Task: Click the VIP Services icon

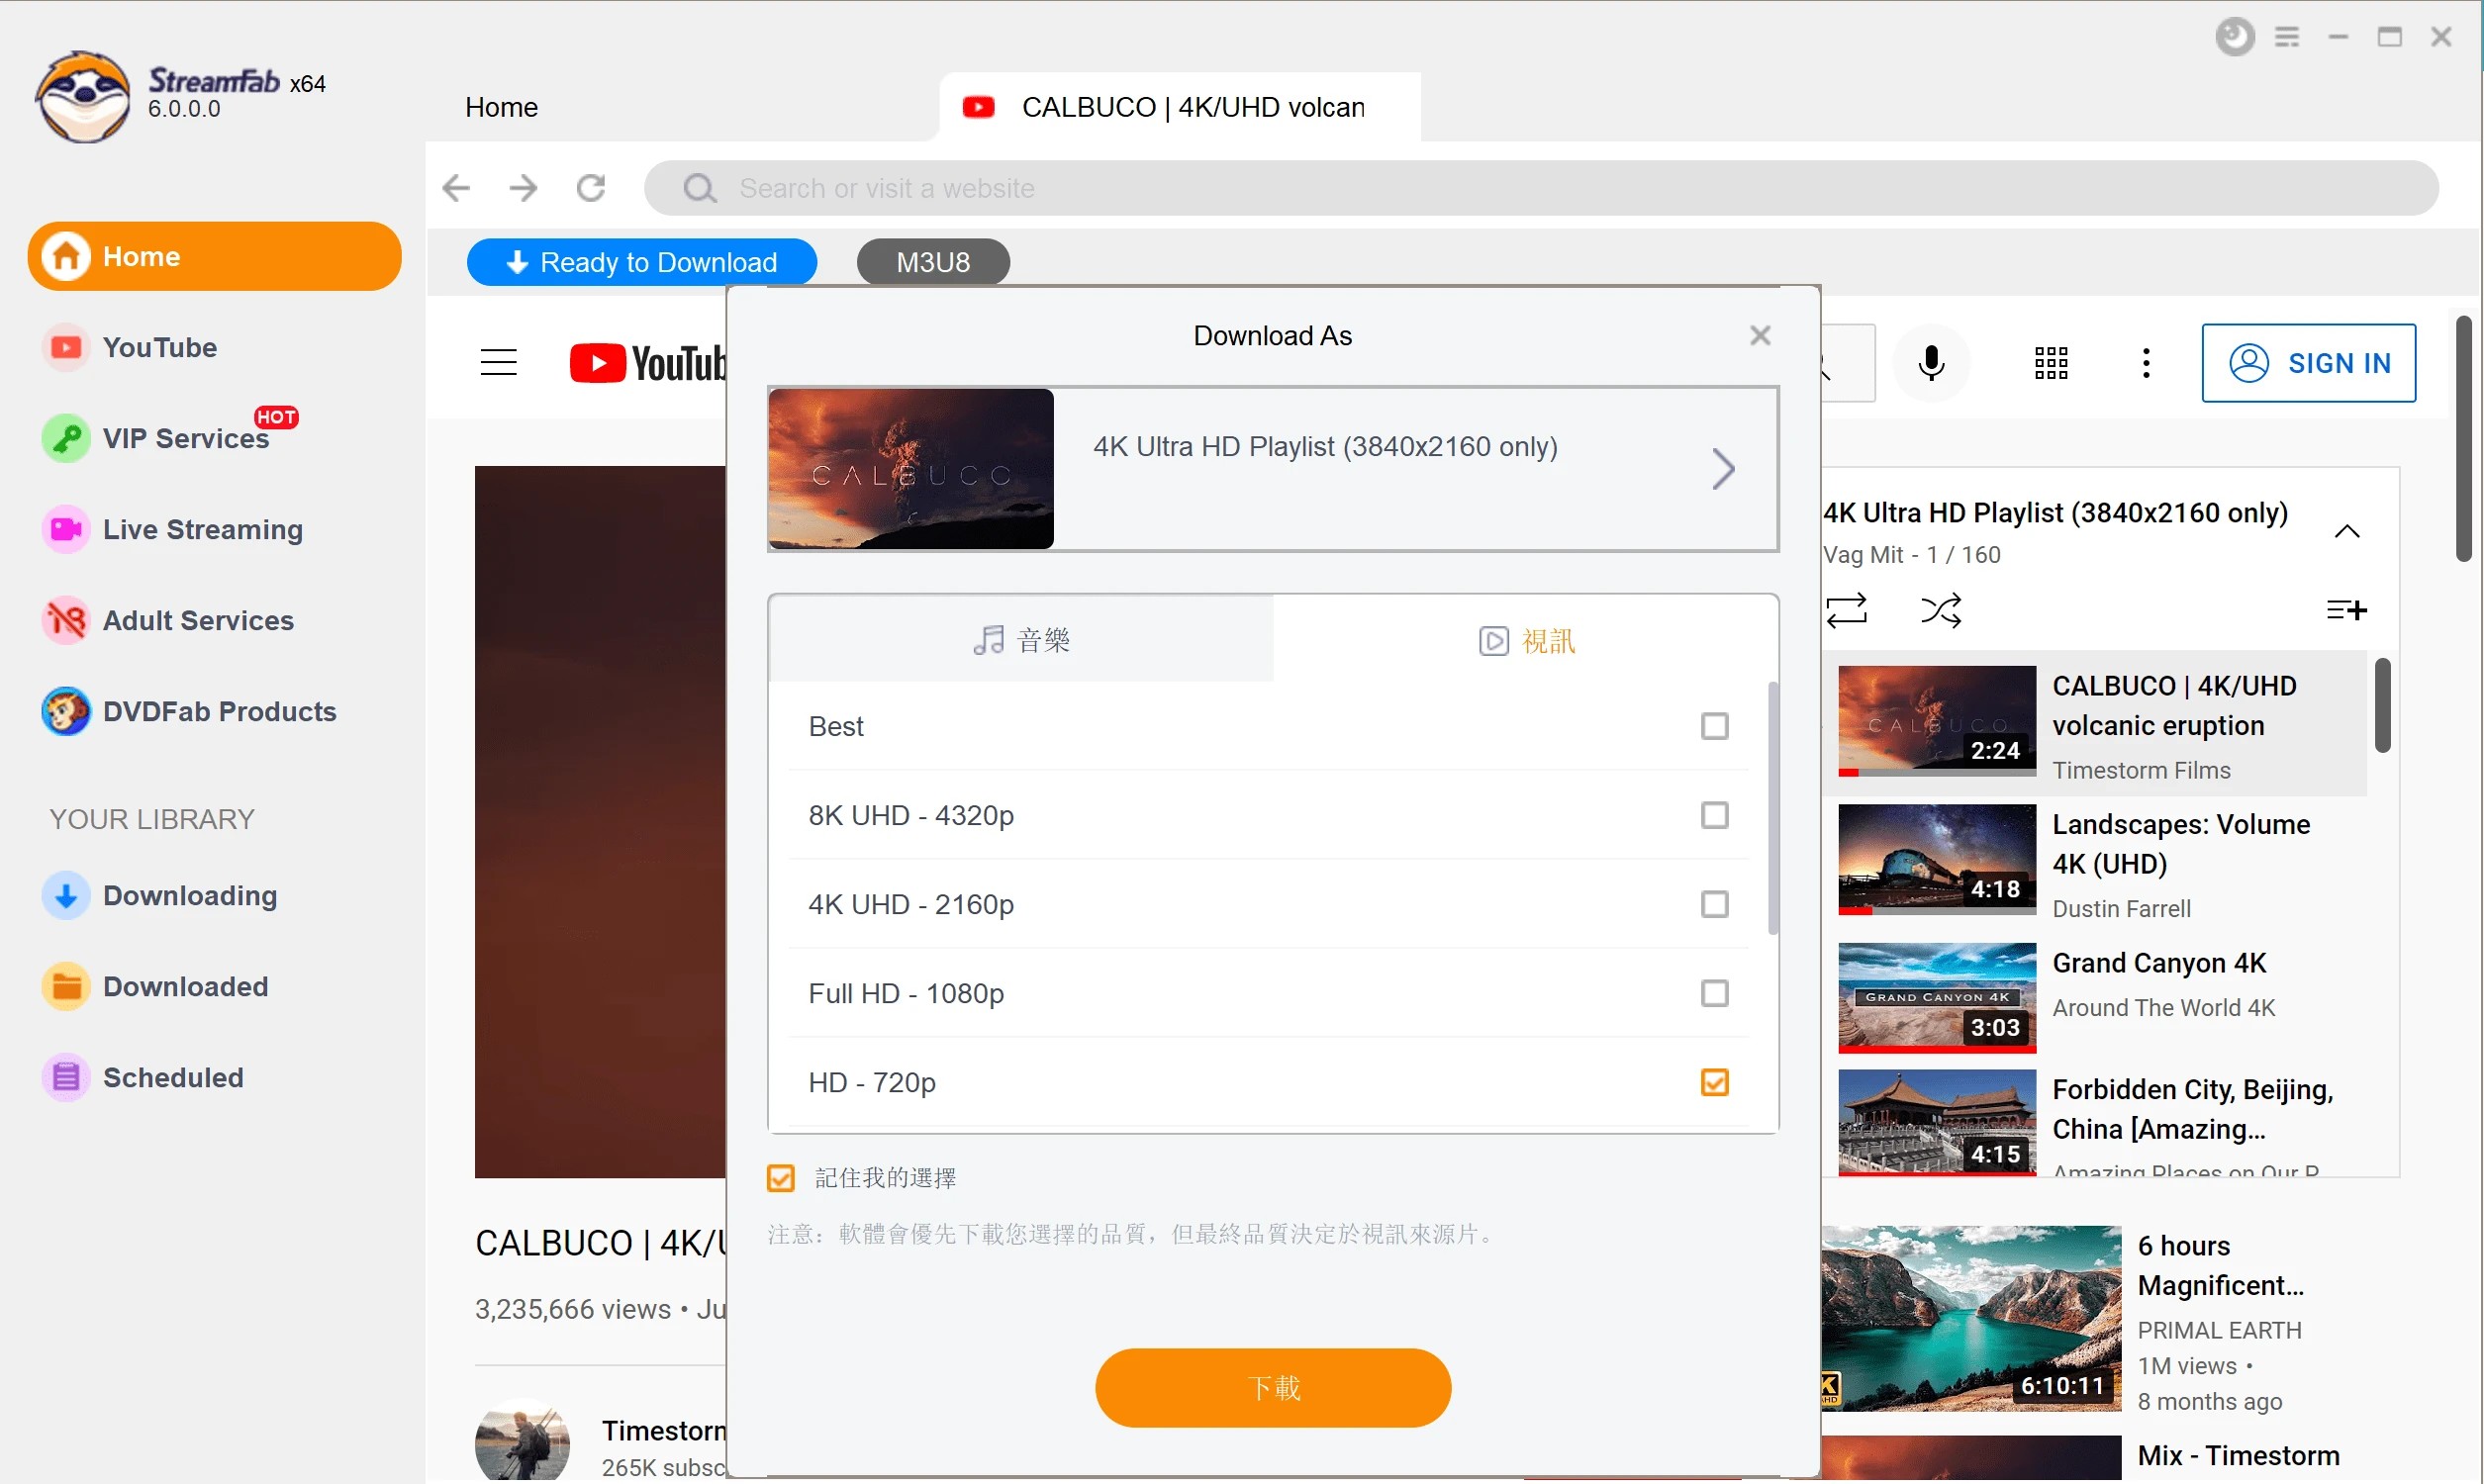Action: click(x=65, y=438)
